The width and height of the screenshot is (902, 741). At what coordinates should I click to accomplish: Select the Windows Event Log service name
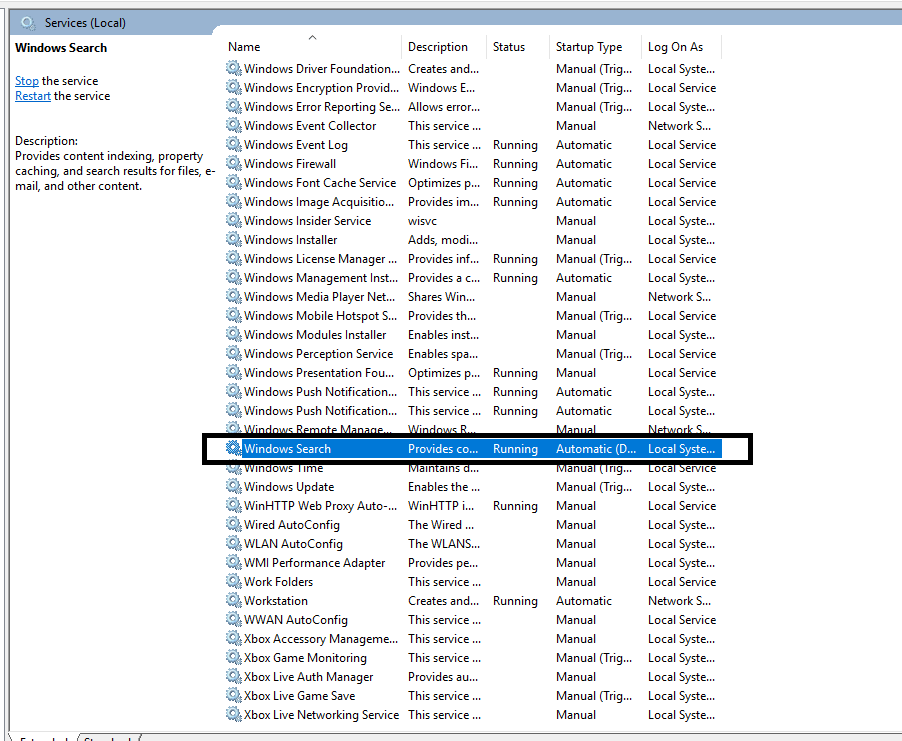[296, 145]
